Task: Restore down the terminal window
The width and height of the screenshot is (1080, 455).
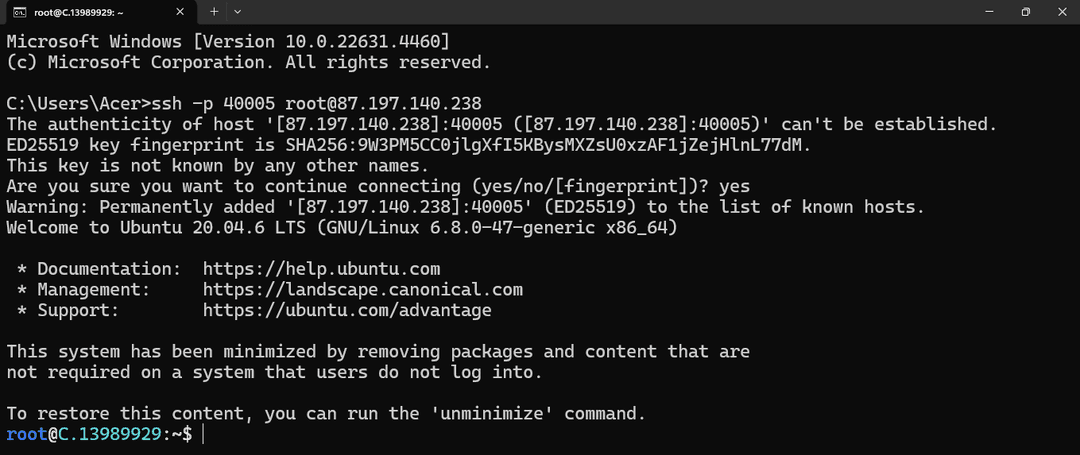Action: [x=1026, y=12]
